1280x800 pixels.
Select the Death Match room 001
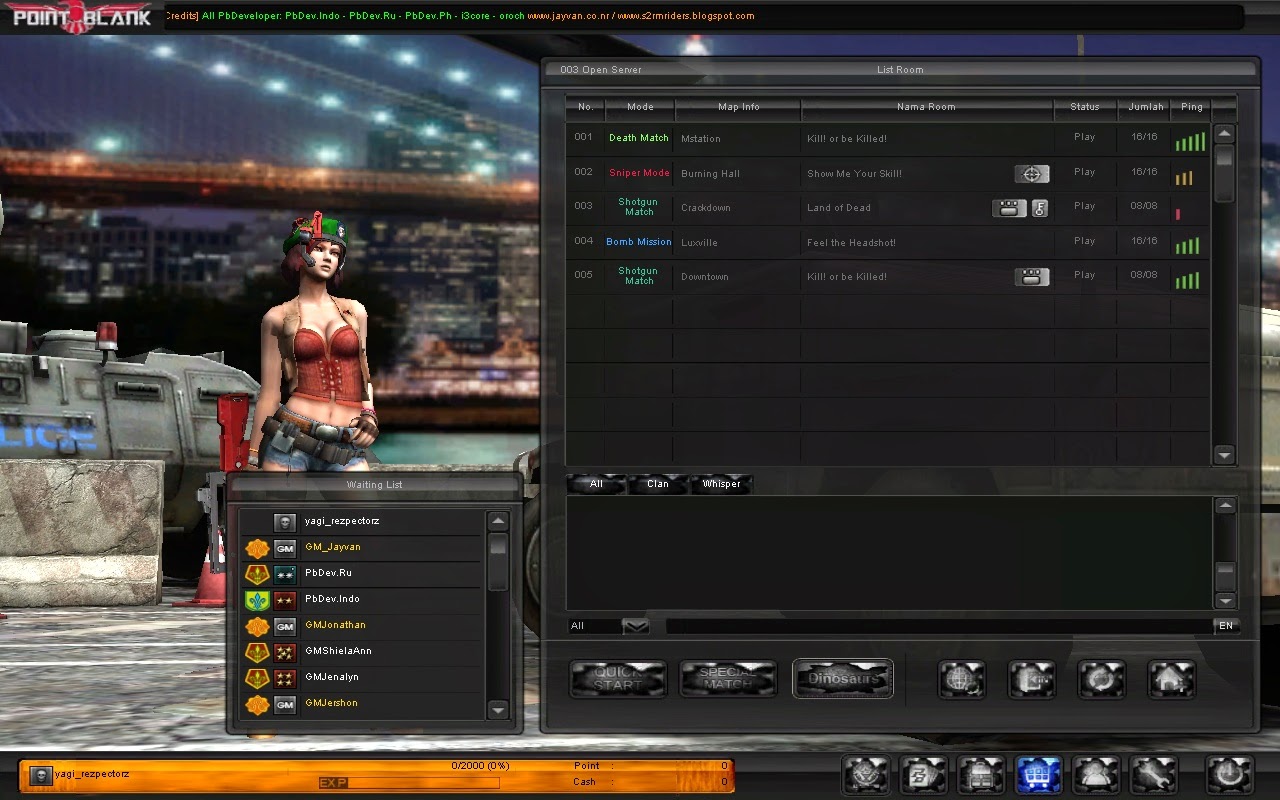pyautogui.click(x=887, y=139)
